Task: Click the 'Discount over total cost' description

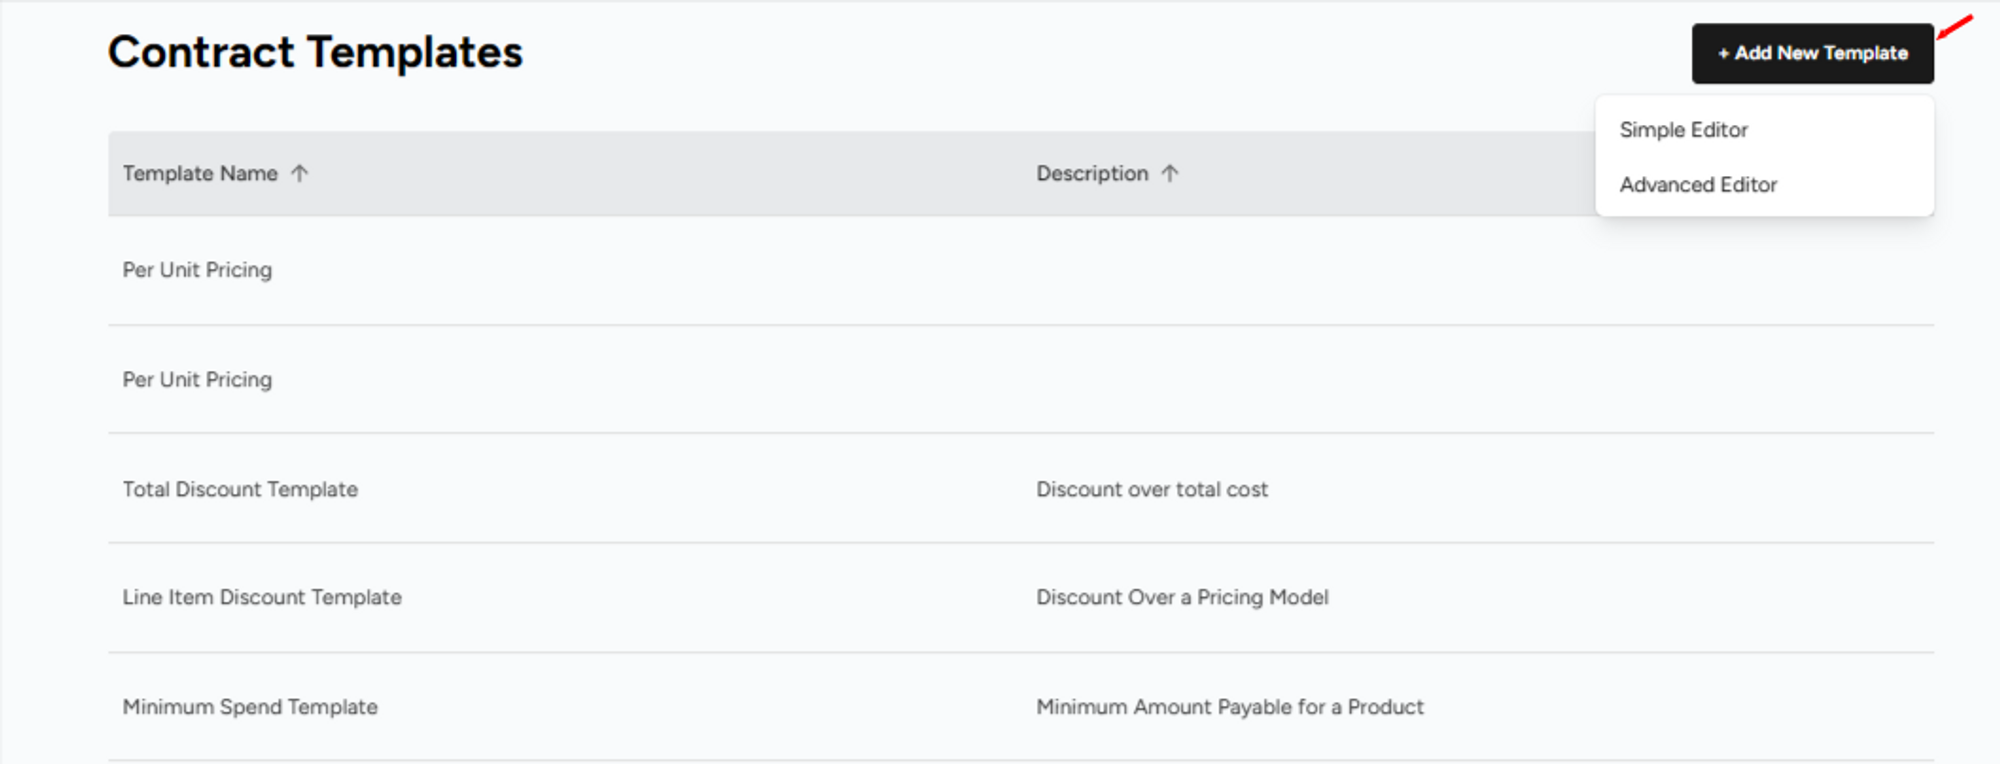Action: pyautogui.click(x=1151, y=489)
